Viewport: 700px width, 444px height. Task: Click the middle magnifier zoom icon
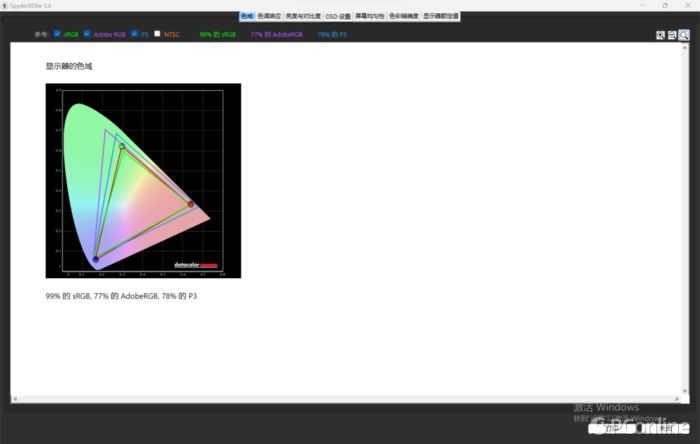pyautogui.click(x=672, y=35)
